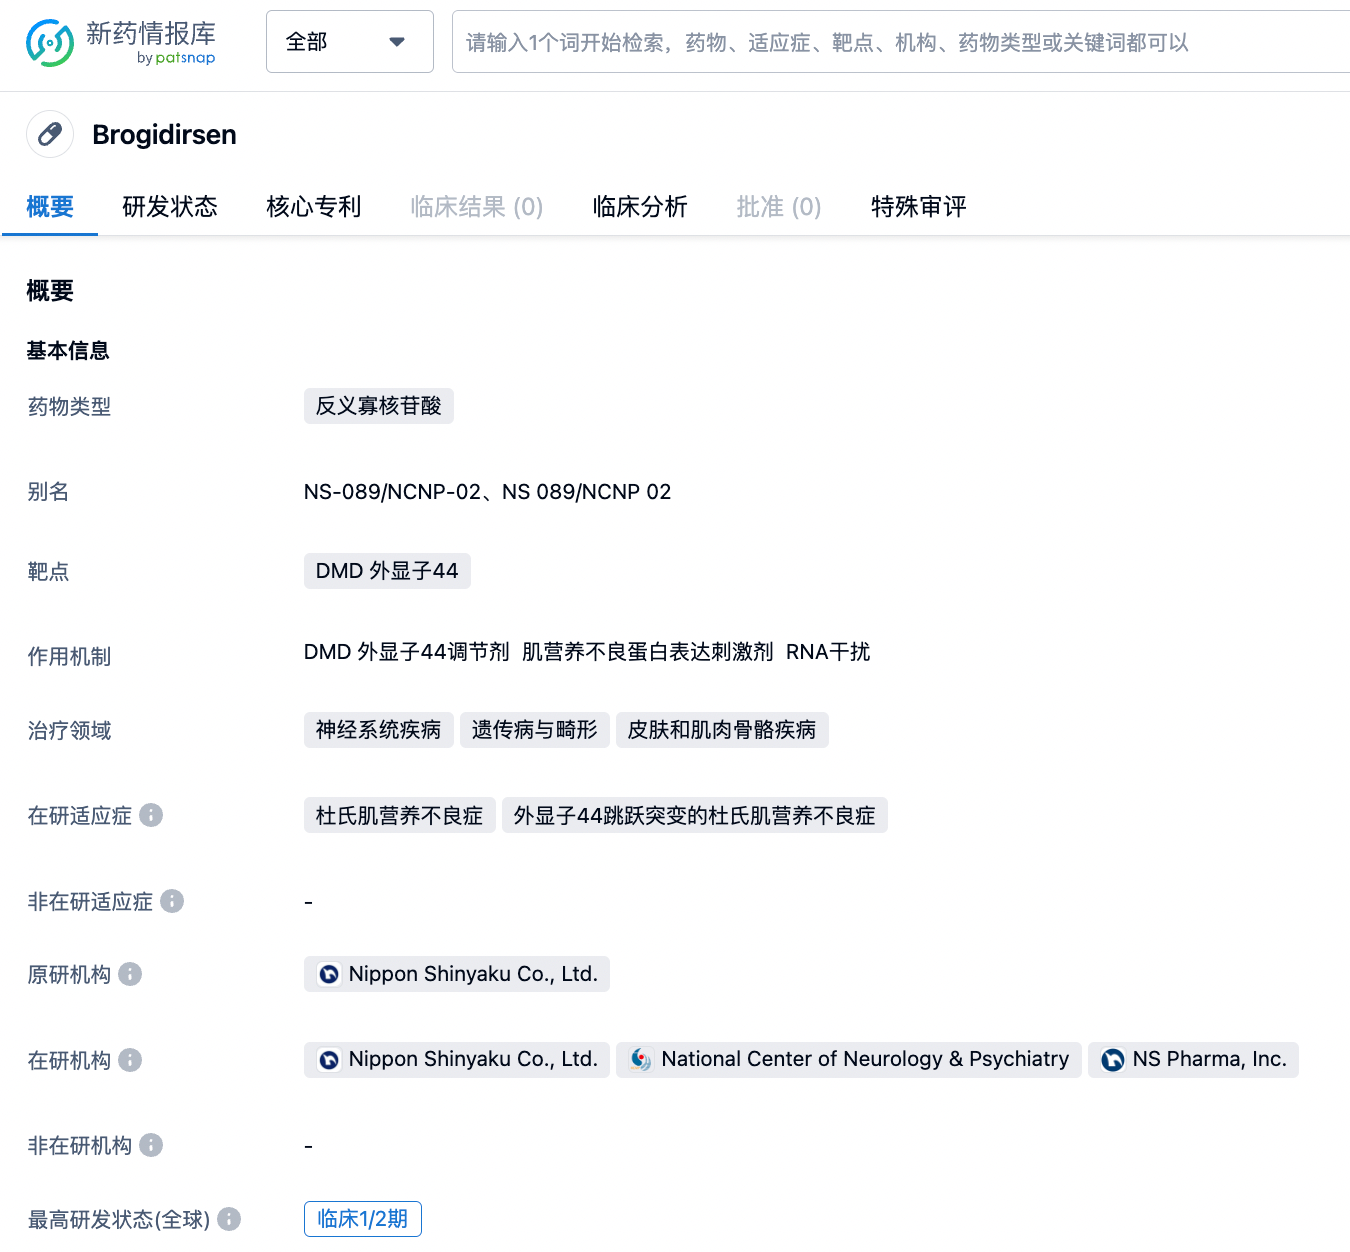Open the 遗传病与畸形 therapeutic area tag

535,730
